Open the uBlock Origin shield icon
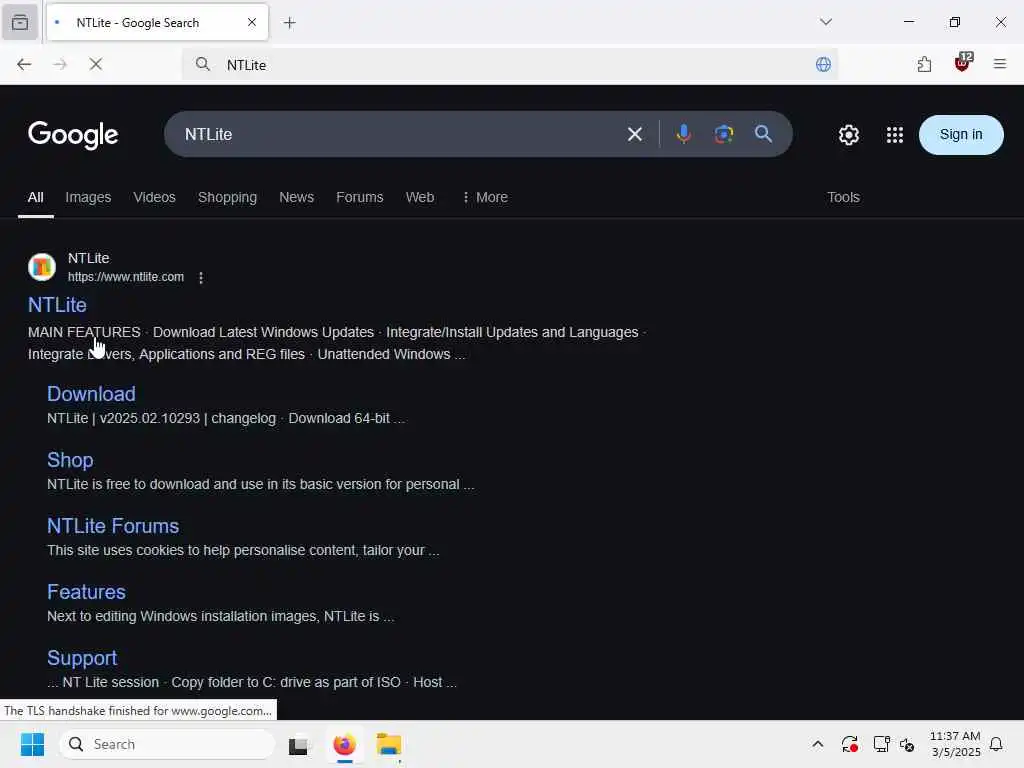This screenshot has width=1024, height=768. [963, 63]
